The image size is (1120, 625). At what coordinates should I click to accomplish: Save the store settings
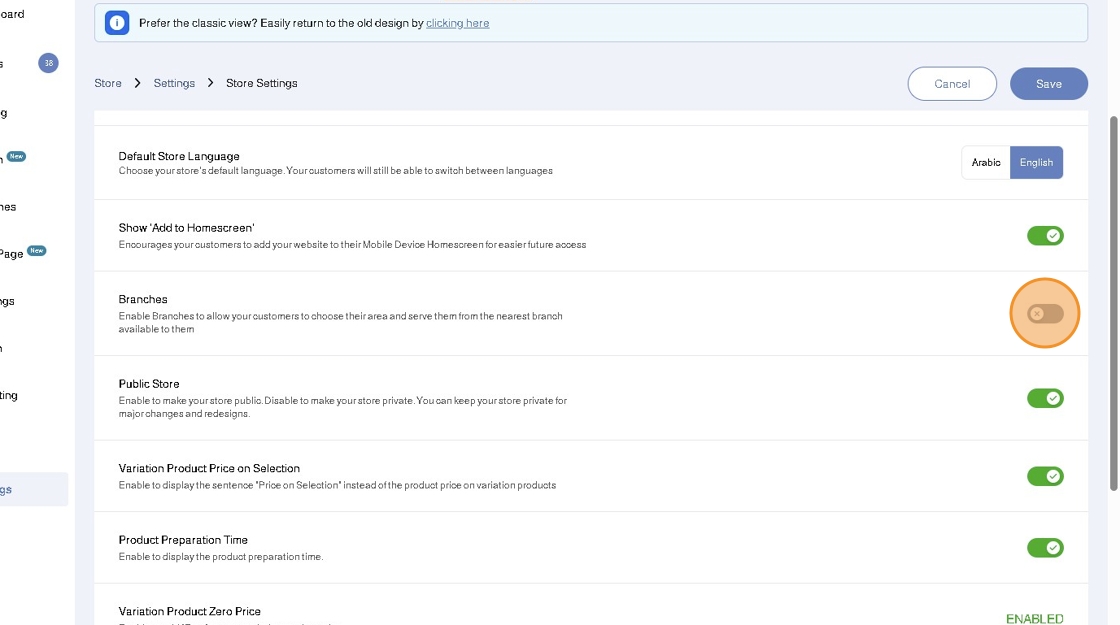pyautogui.click(x=1048, y=84)
